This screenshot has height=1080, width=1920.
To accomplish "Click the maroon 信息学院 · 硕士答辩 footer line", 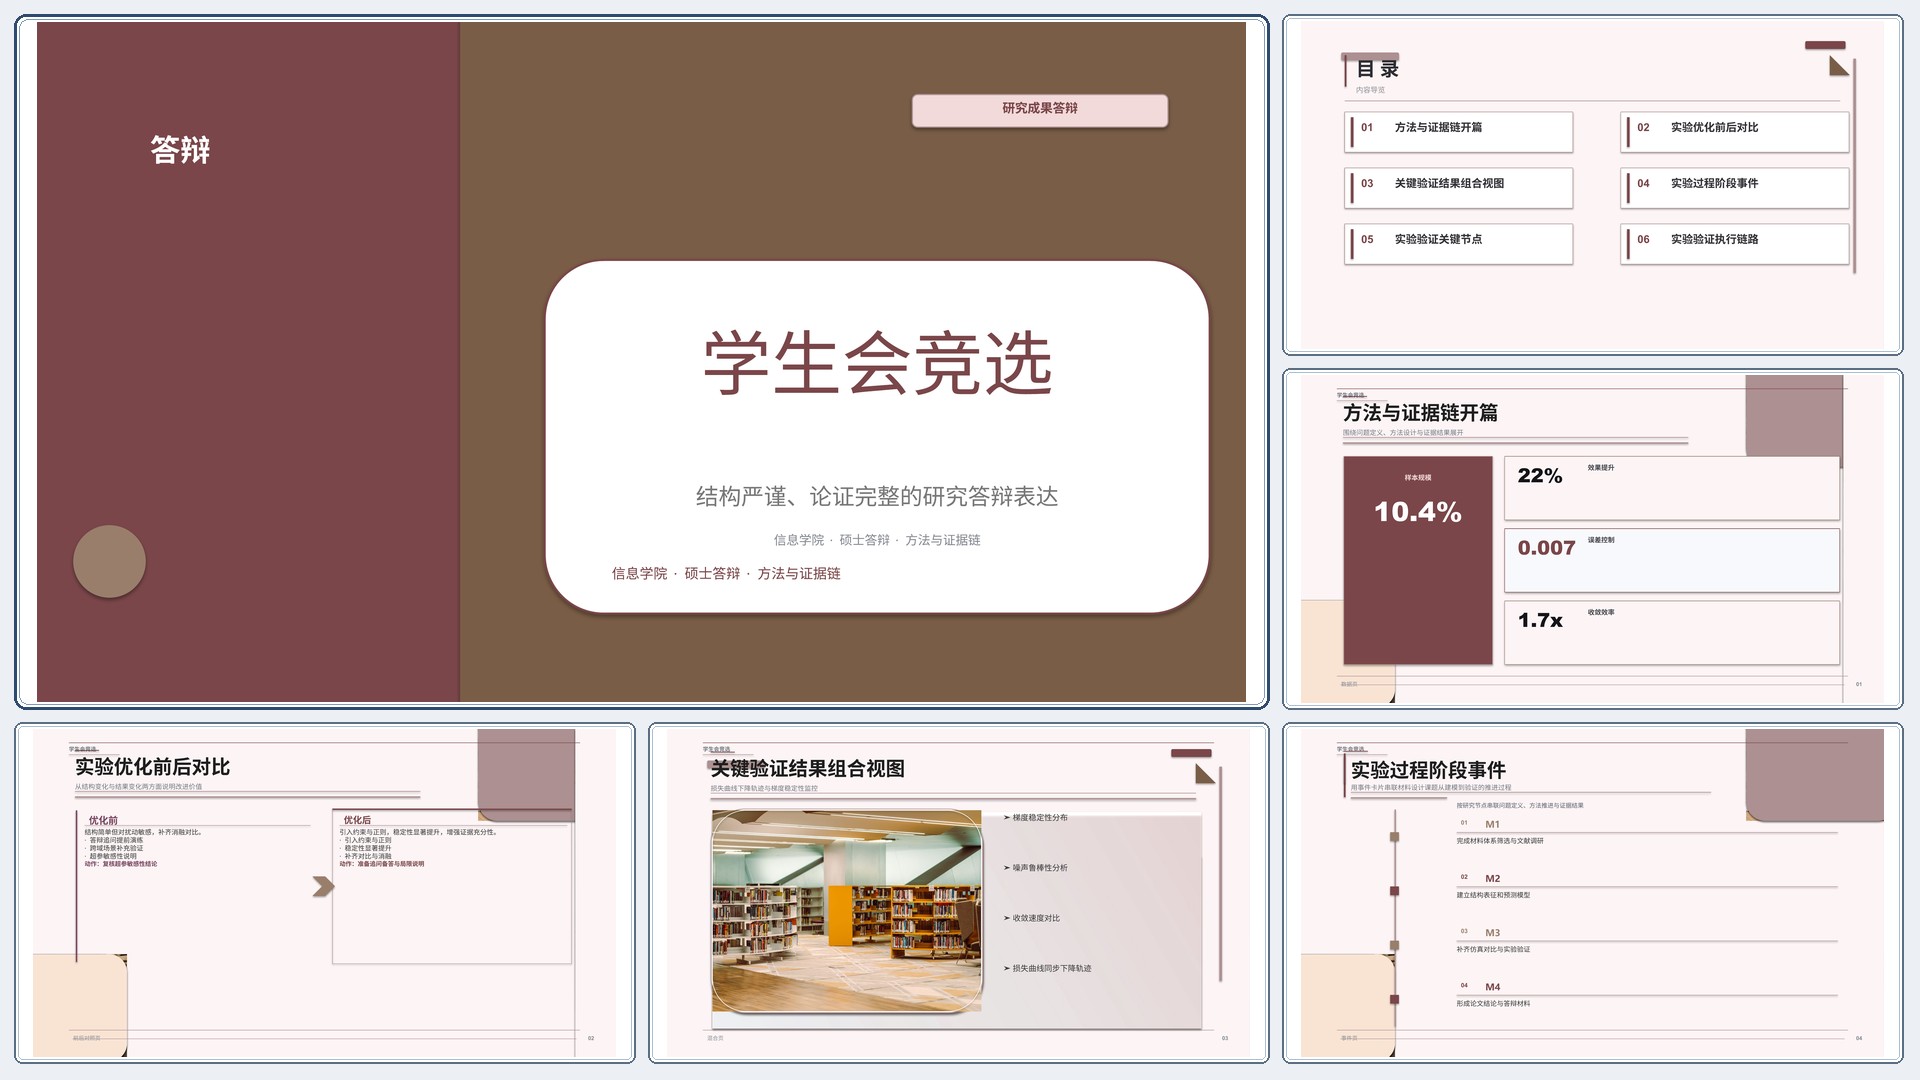I will pyautogui.click(x=726, y=573).
